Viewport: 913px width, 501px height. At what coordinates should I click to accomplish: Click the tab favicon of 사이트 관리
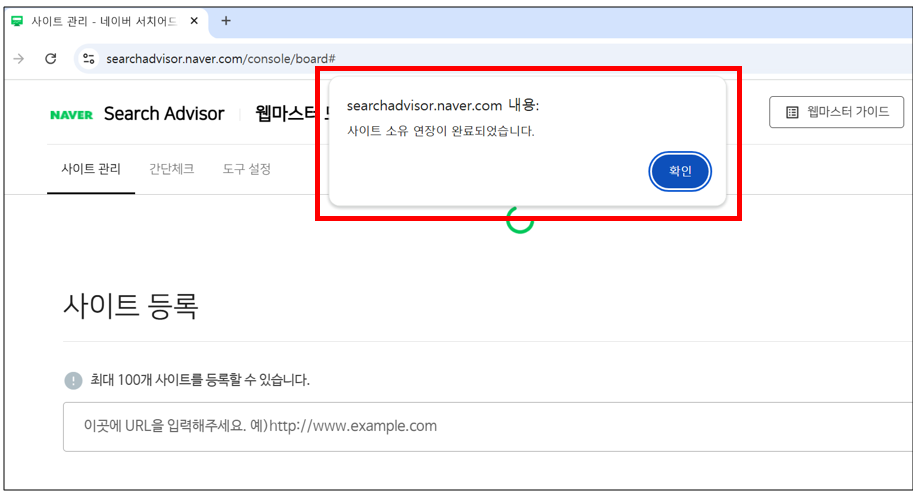pos(17,22)
